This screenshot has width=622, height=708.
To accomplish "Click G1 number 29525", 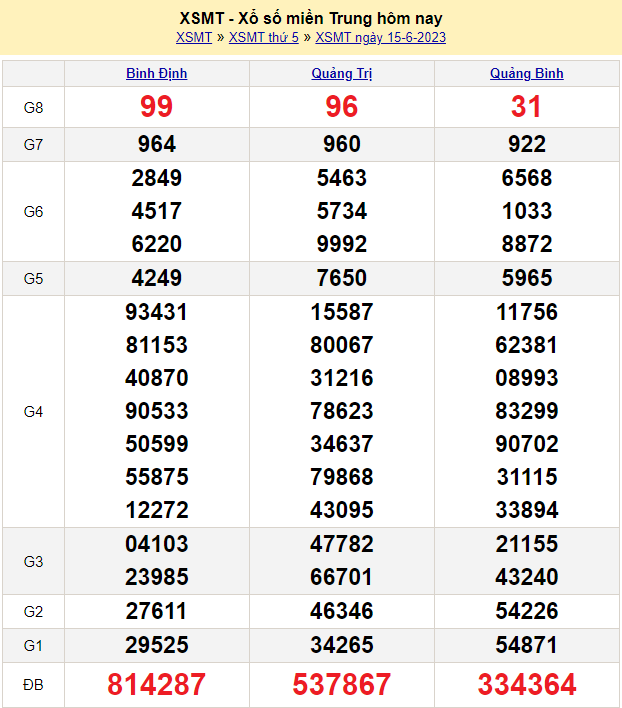I will tap(157, 645).
